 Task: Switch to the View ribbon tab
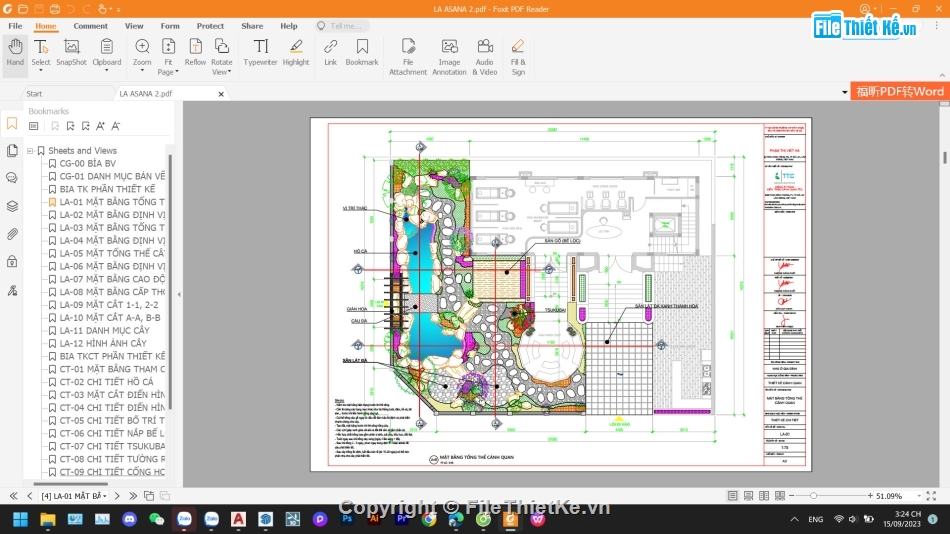click(134, 26)
